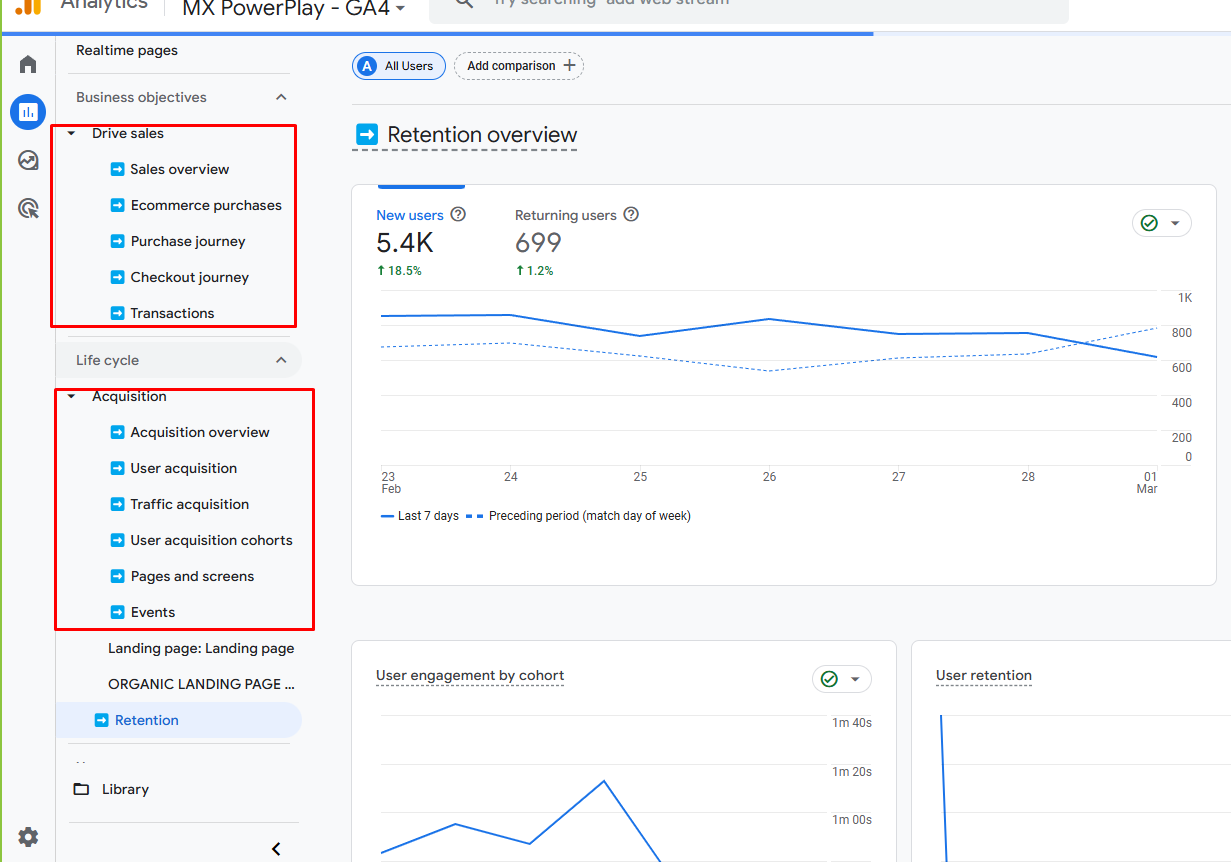1231x862 pixels.
Task: Open the Purchase journey report
Action: pos(188,241)
